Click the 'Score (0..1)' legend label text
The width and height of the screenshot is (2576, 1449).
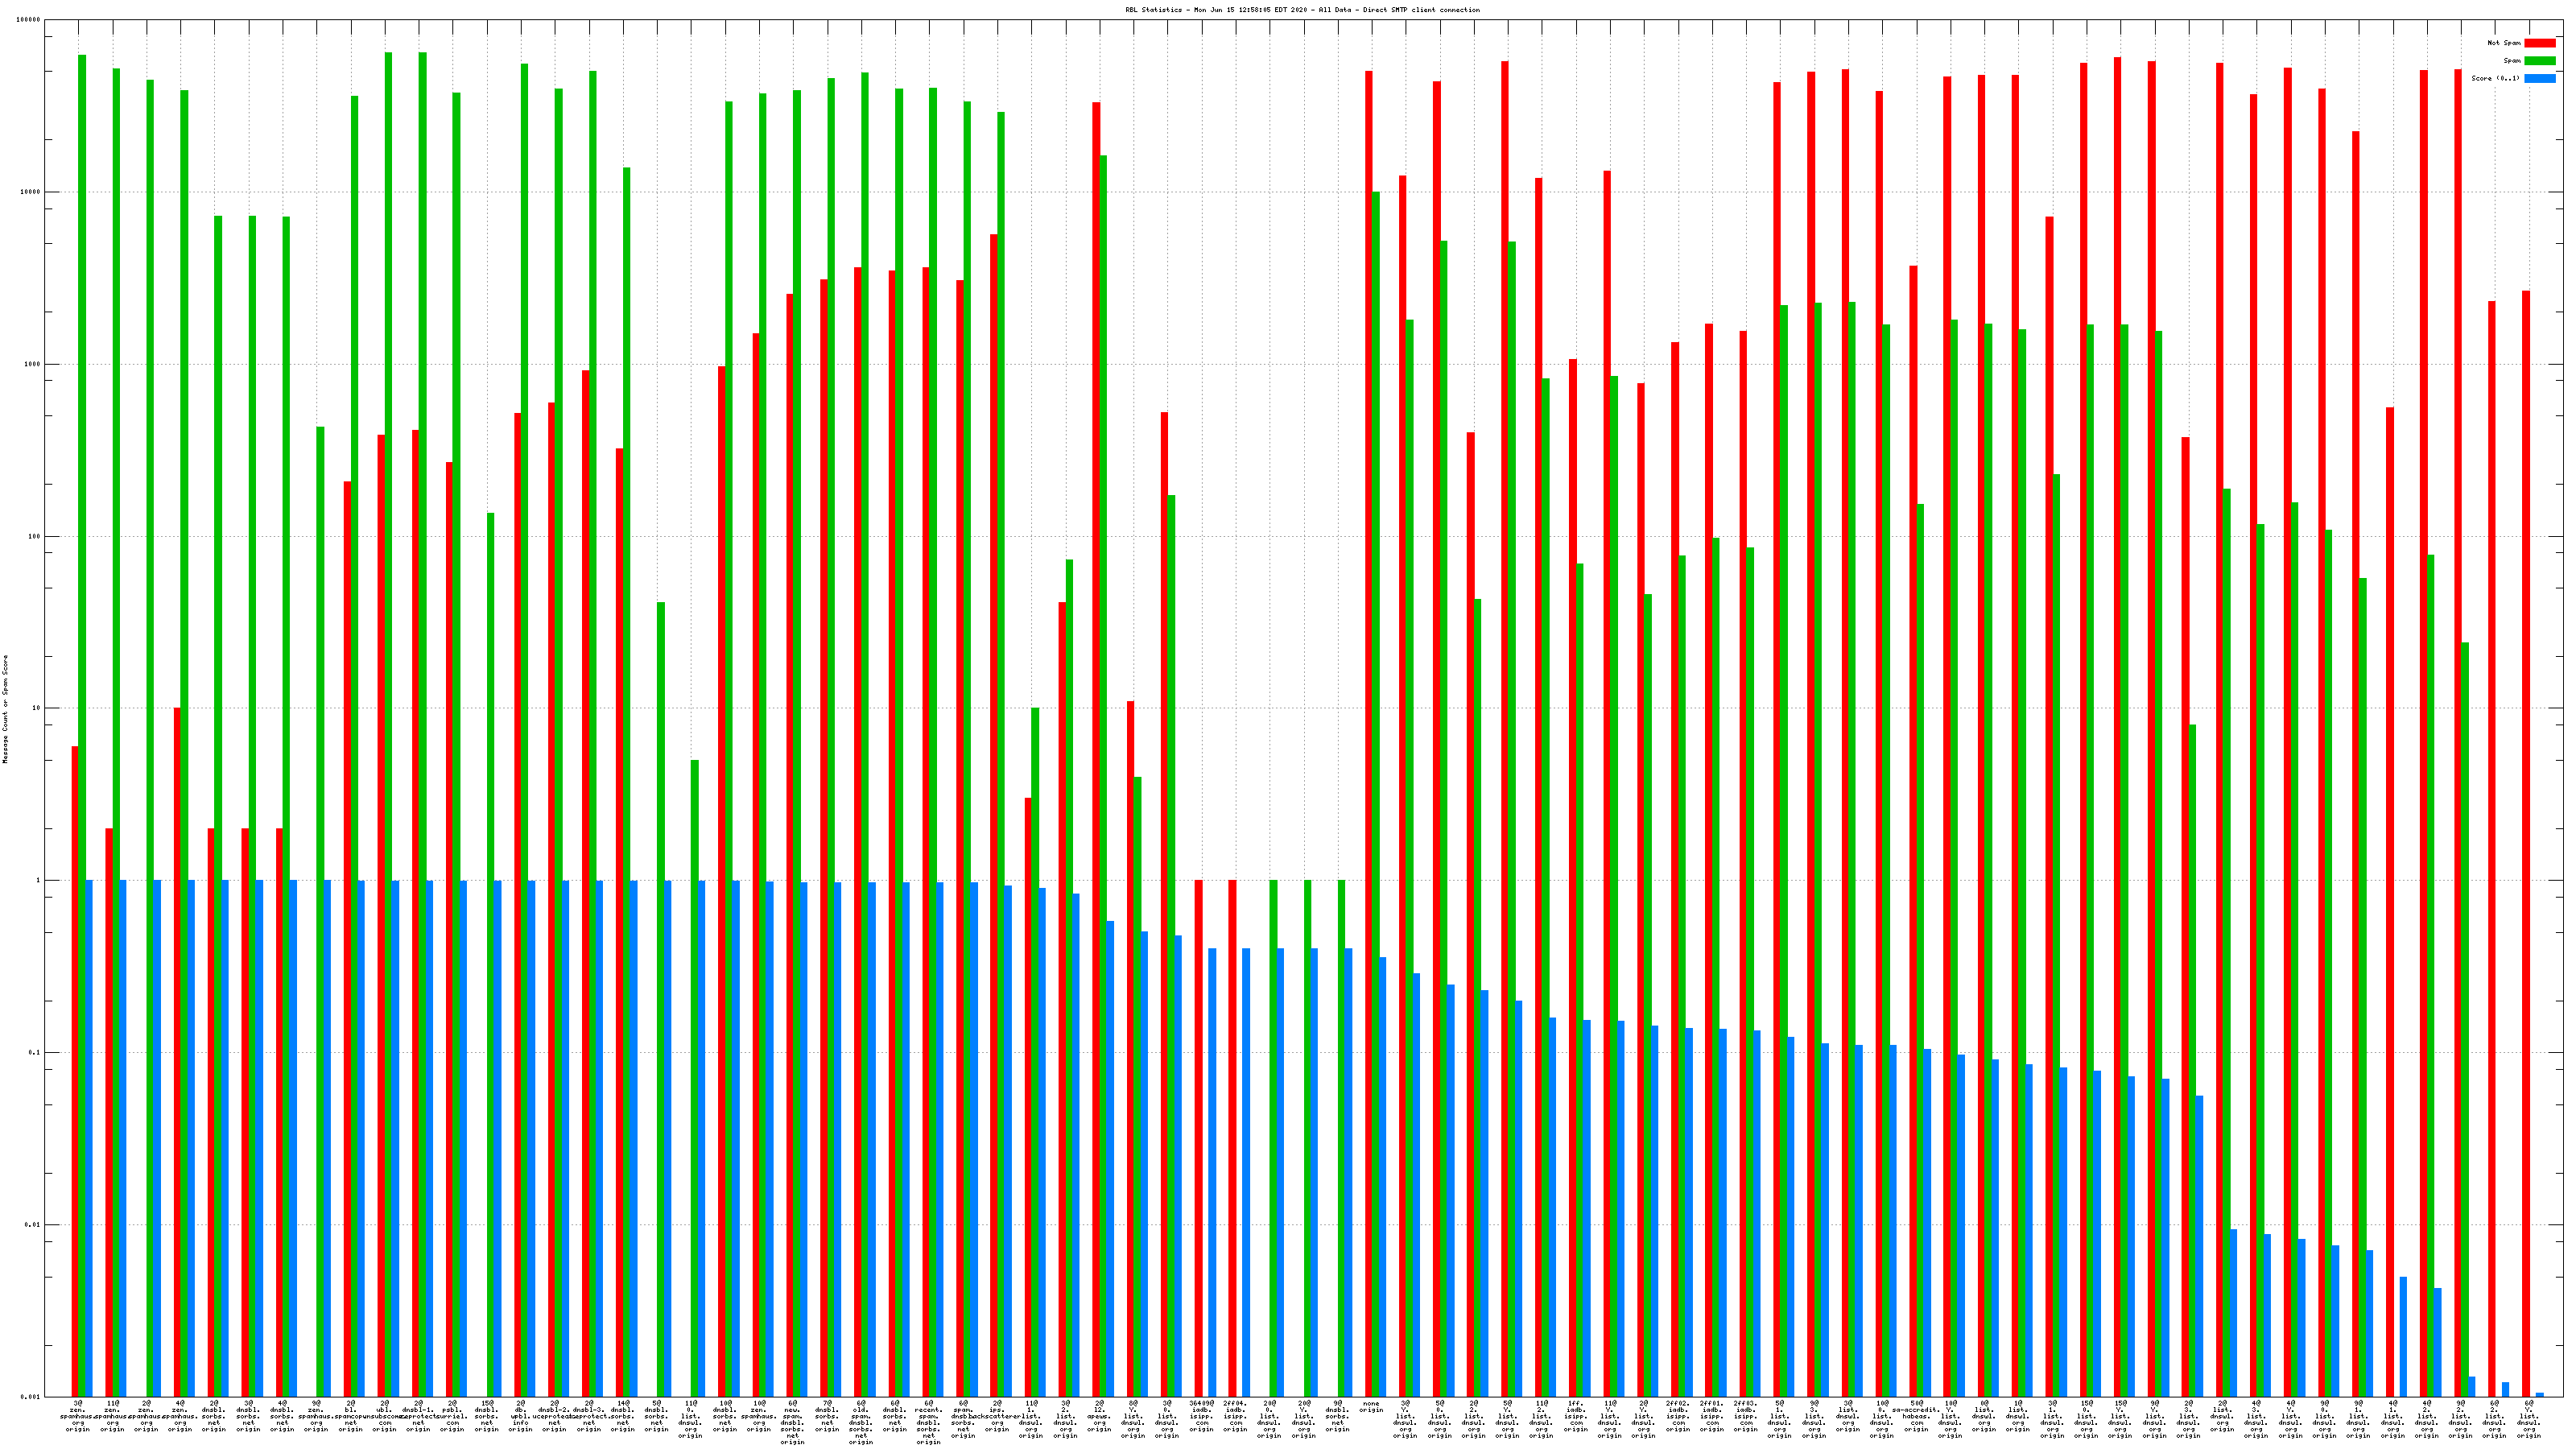[2495, 78]
